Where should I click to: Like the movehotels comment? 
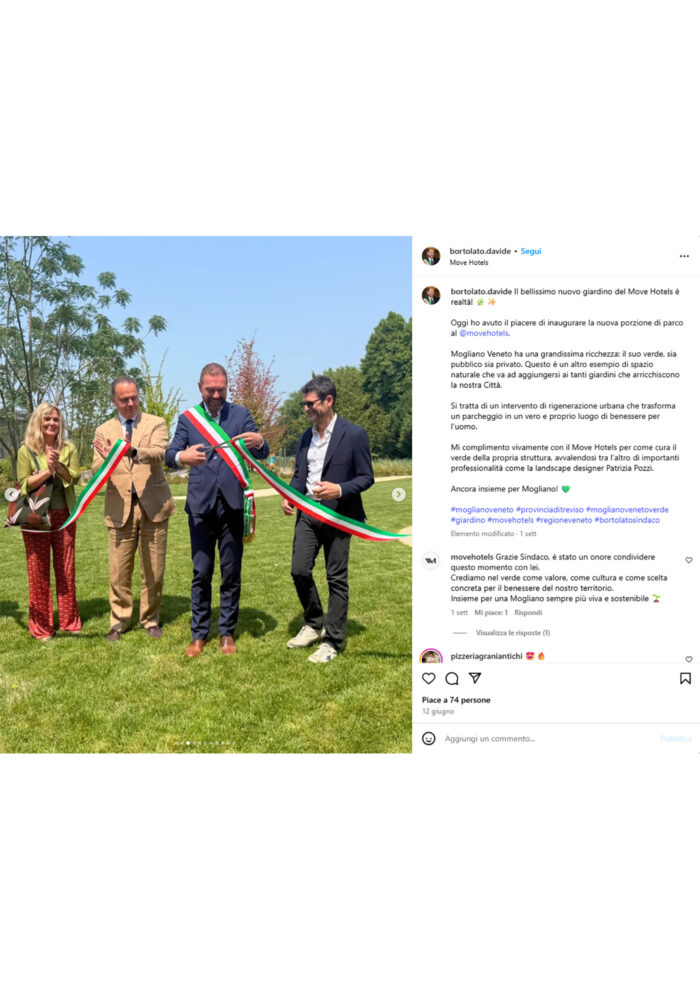689,560
